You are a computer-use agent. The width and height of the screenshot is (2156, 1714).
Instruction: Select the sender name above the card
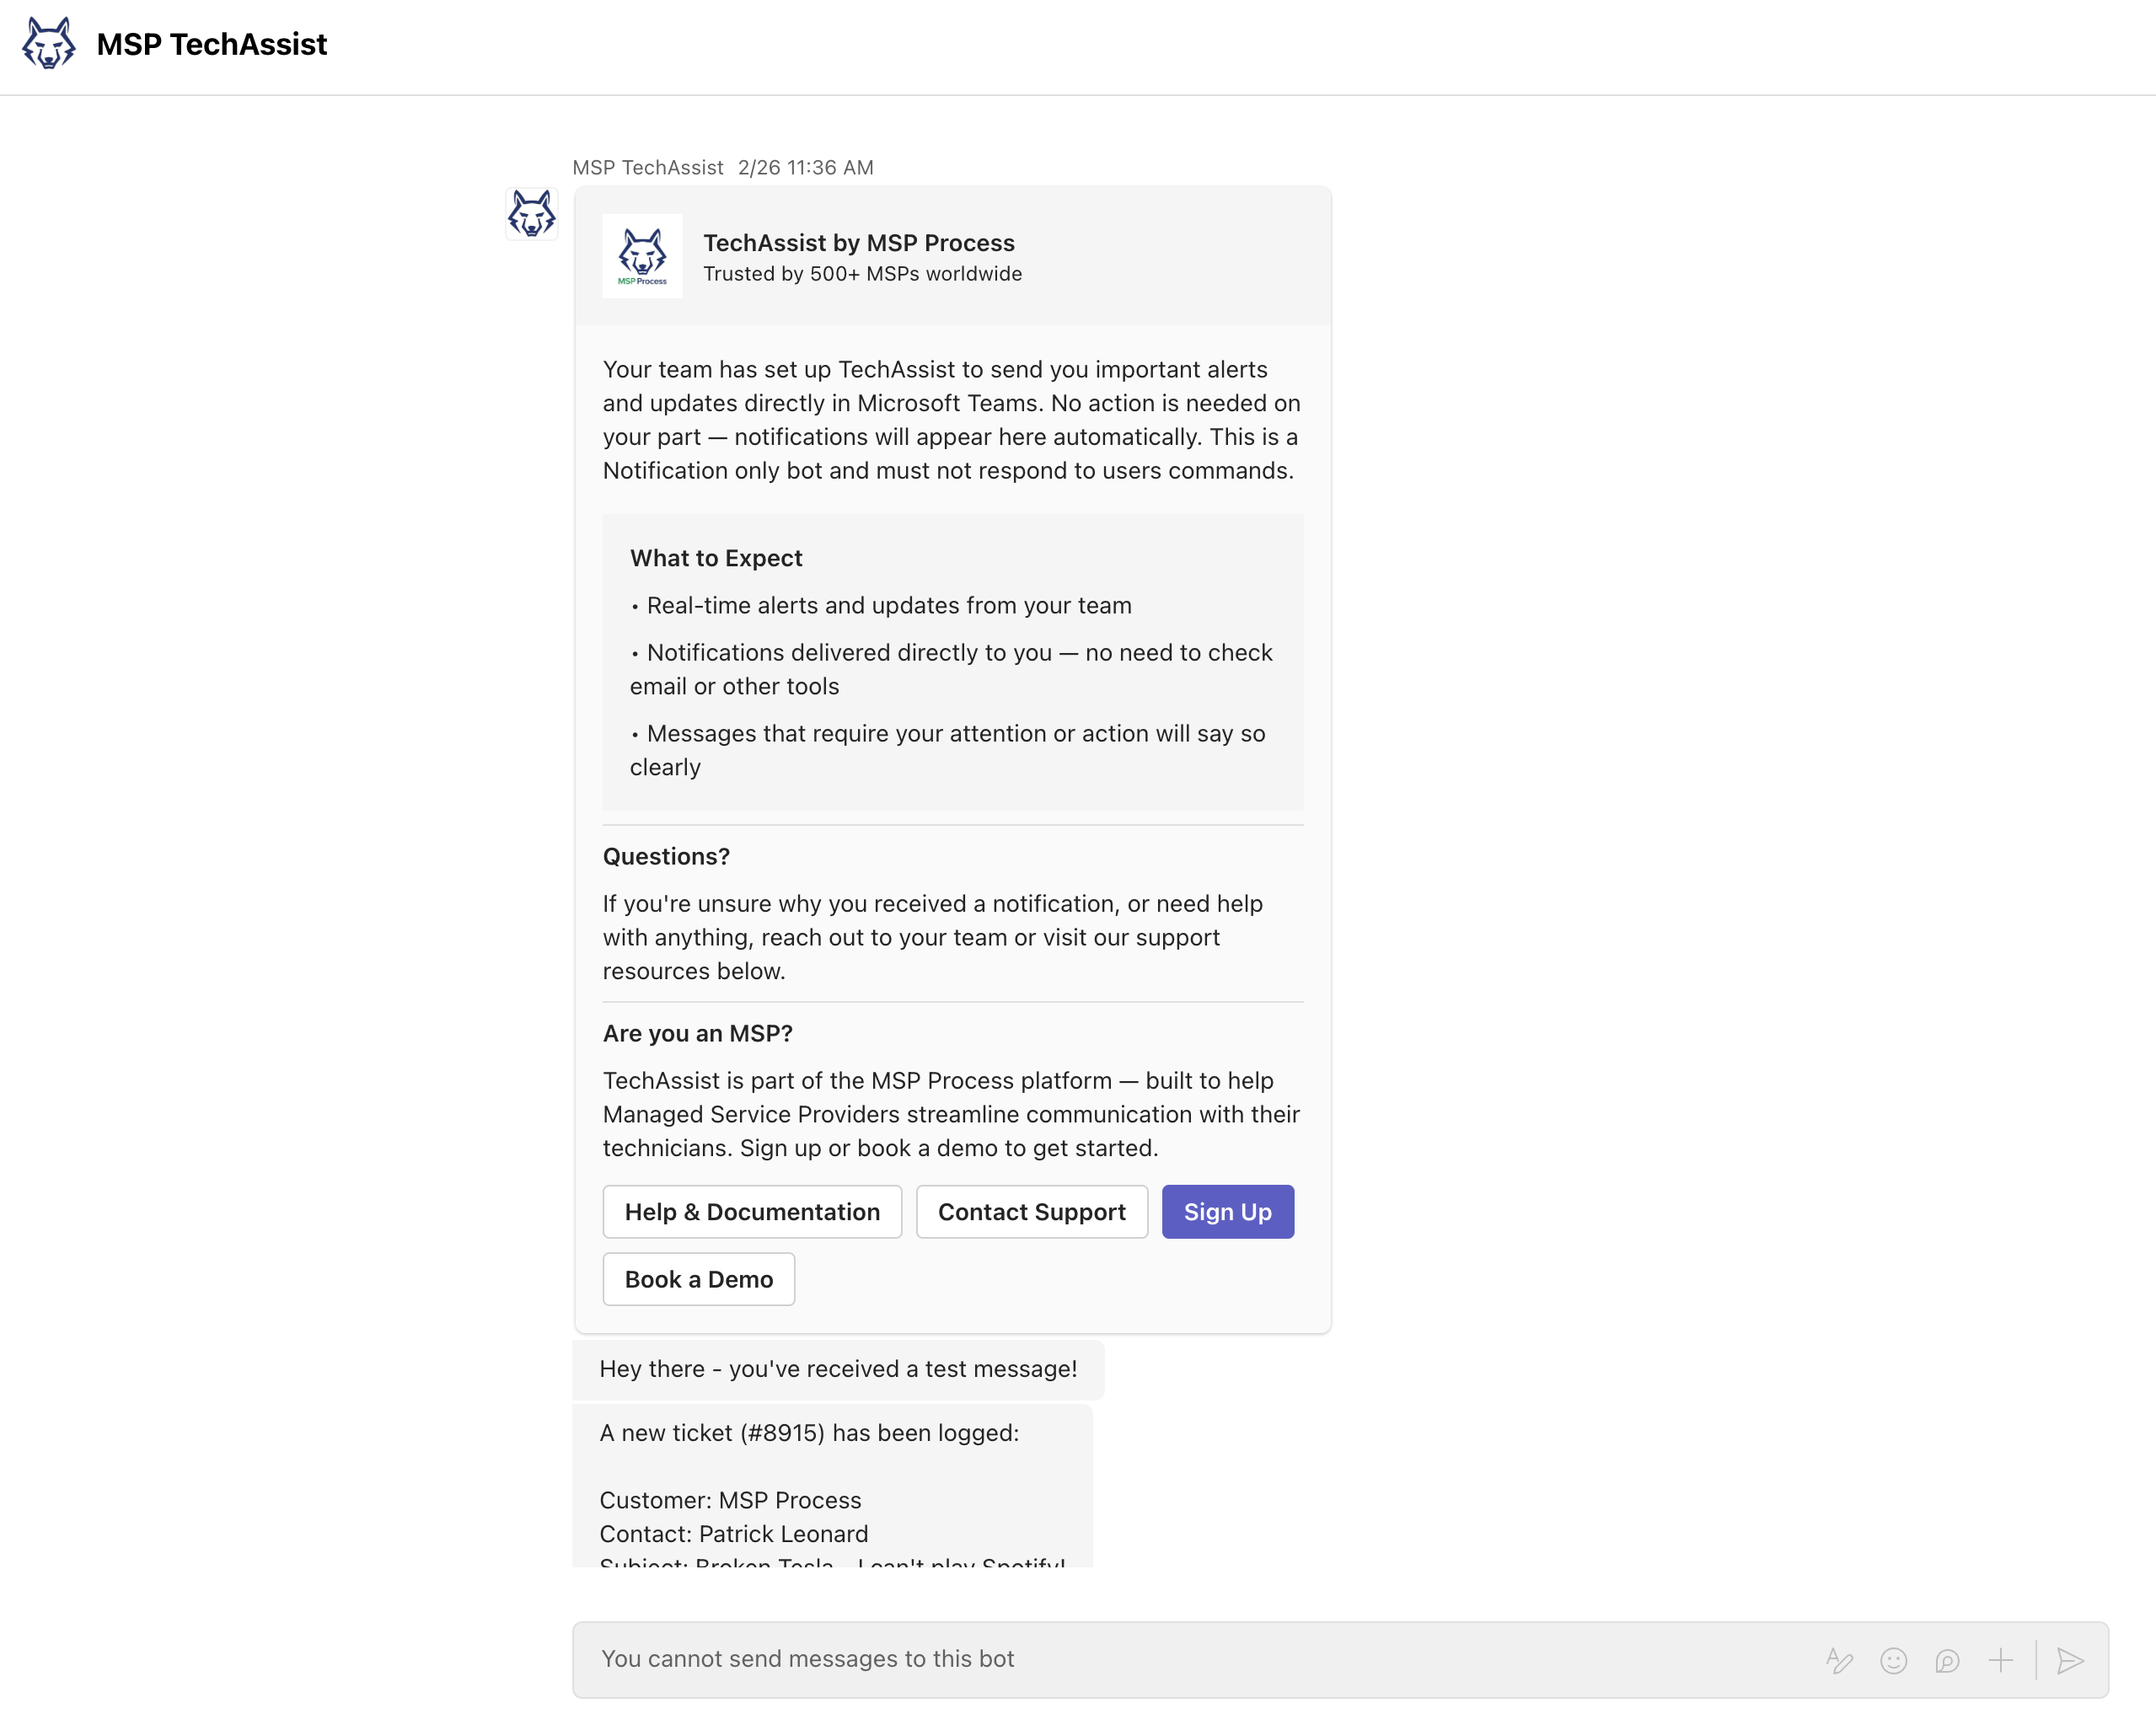tap(647, 167)
